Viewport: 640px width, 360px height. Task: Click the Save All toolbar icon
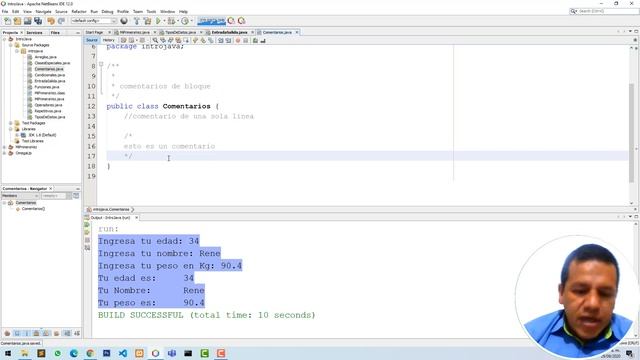tap(38, 21)
